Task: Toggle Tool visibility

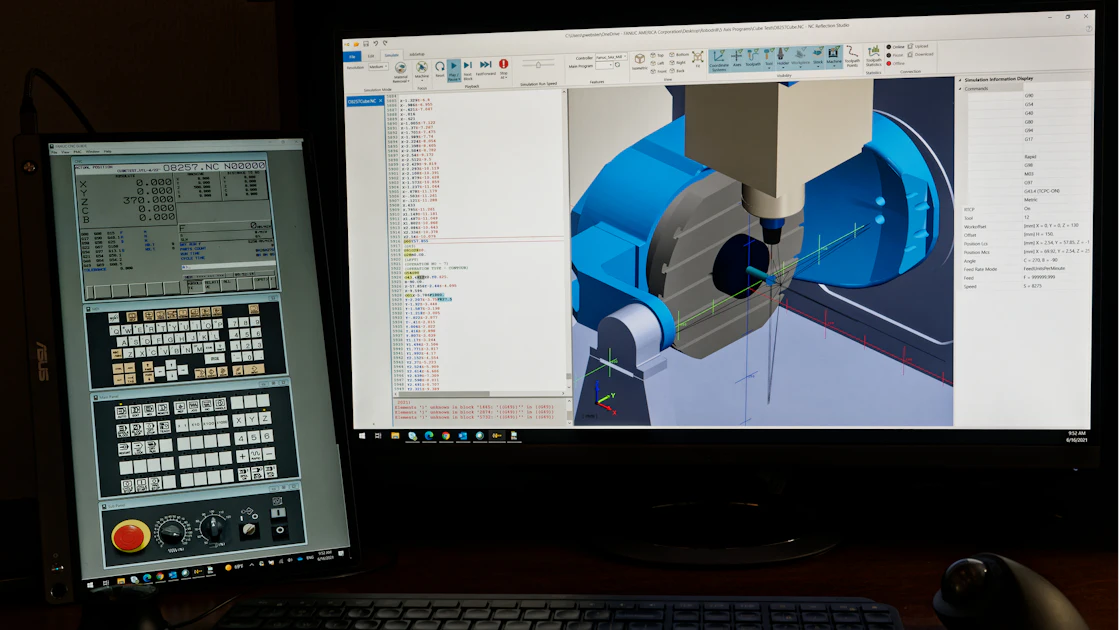Action: click(769, 59)
